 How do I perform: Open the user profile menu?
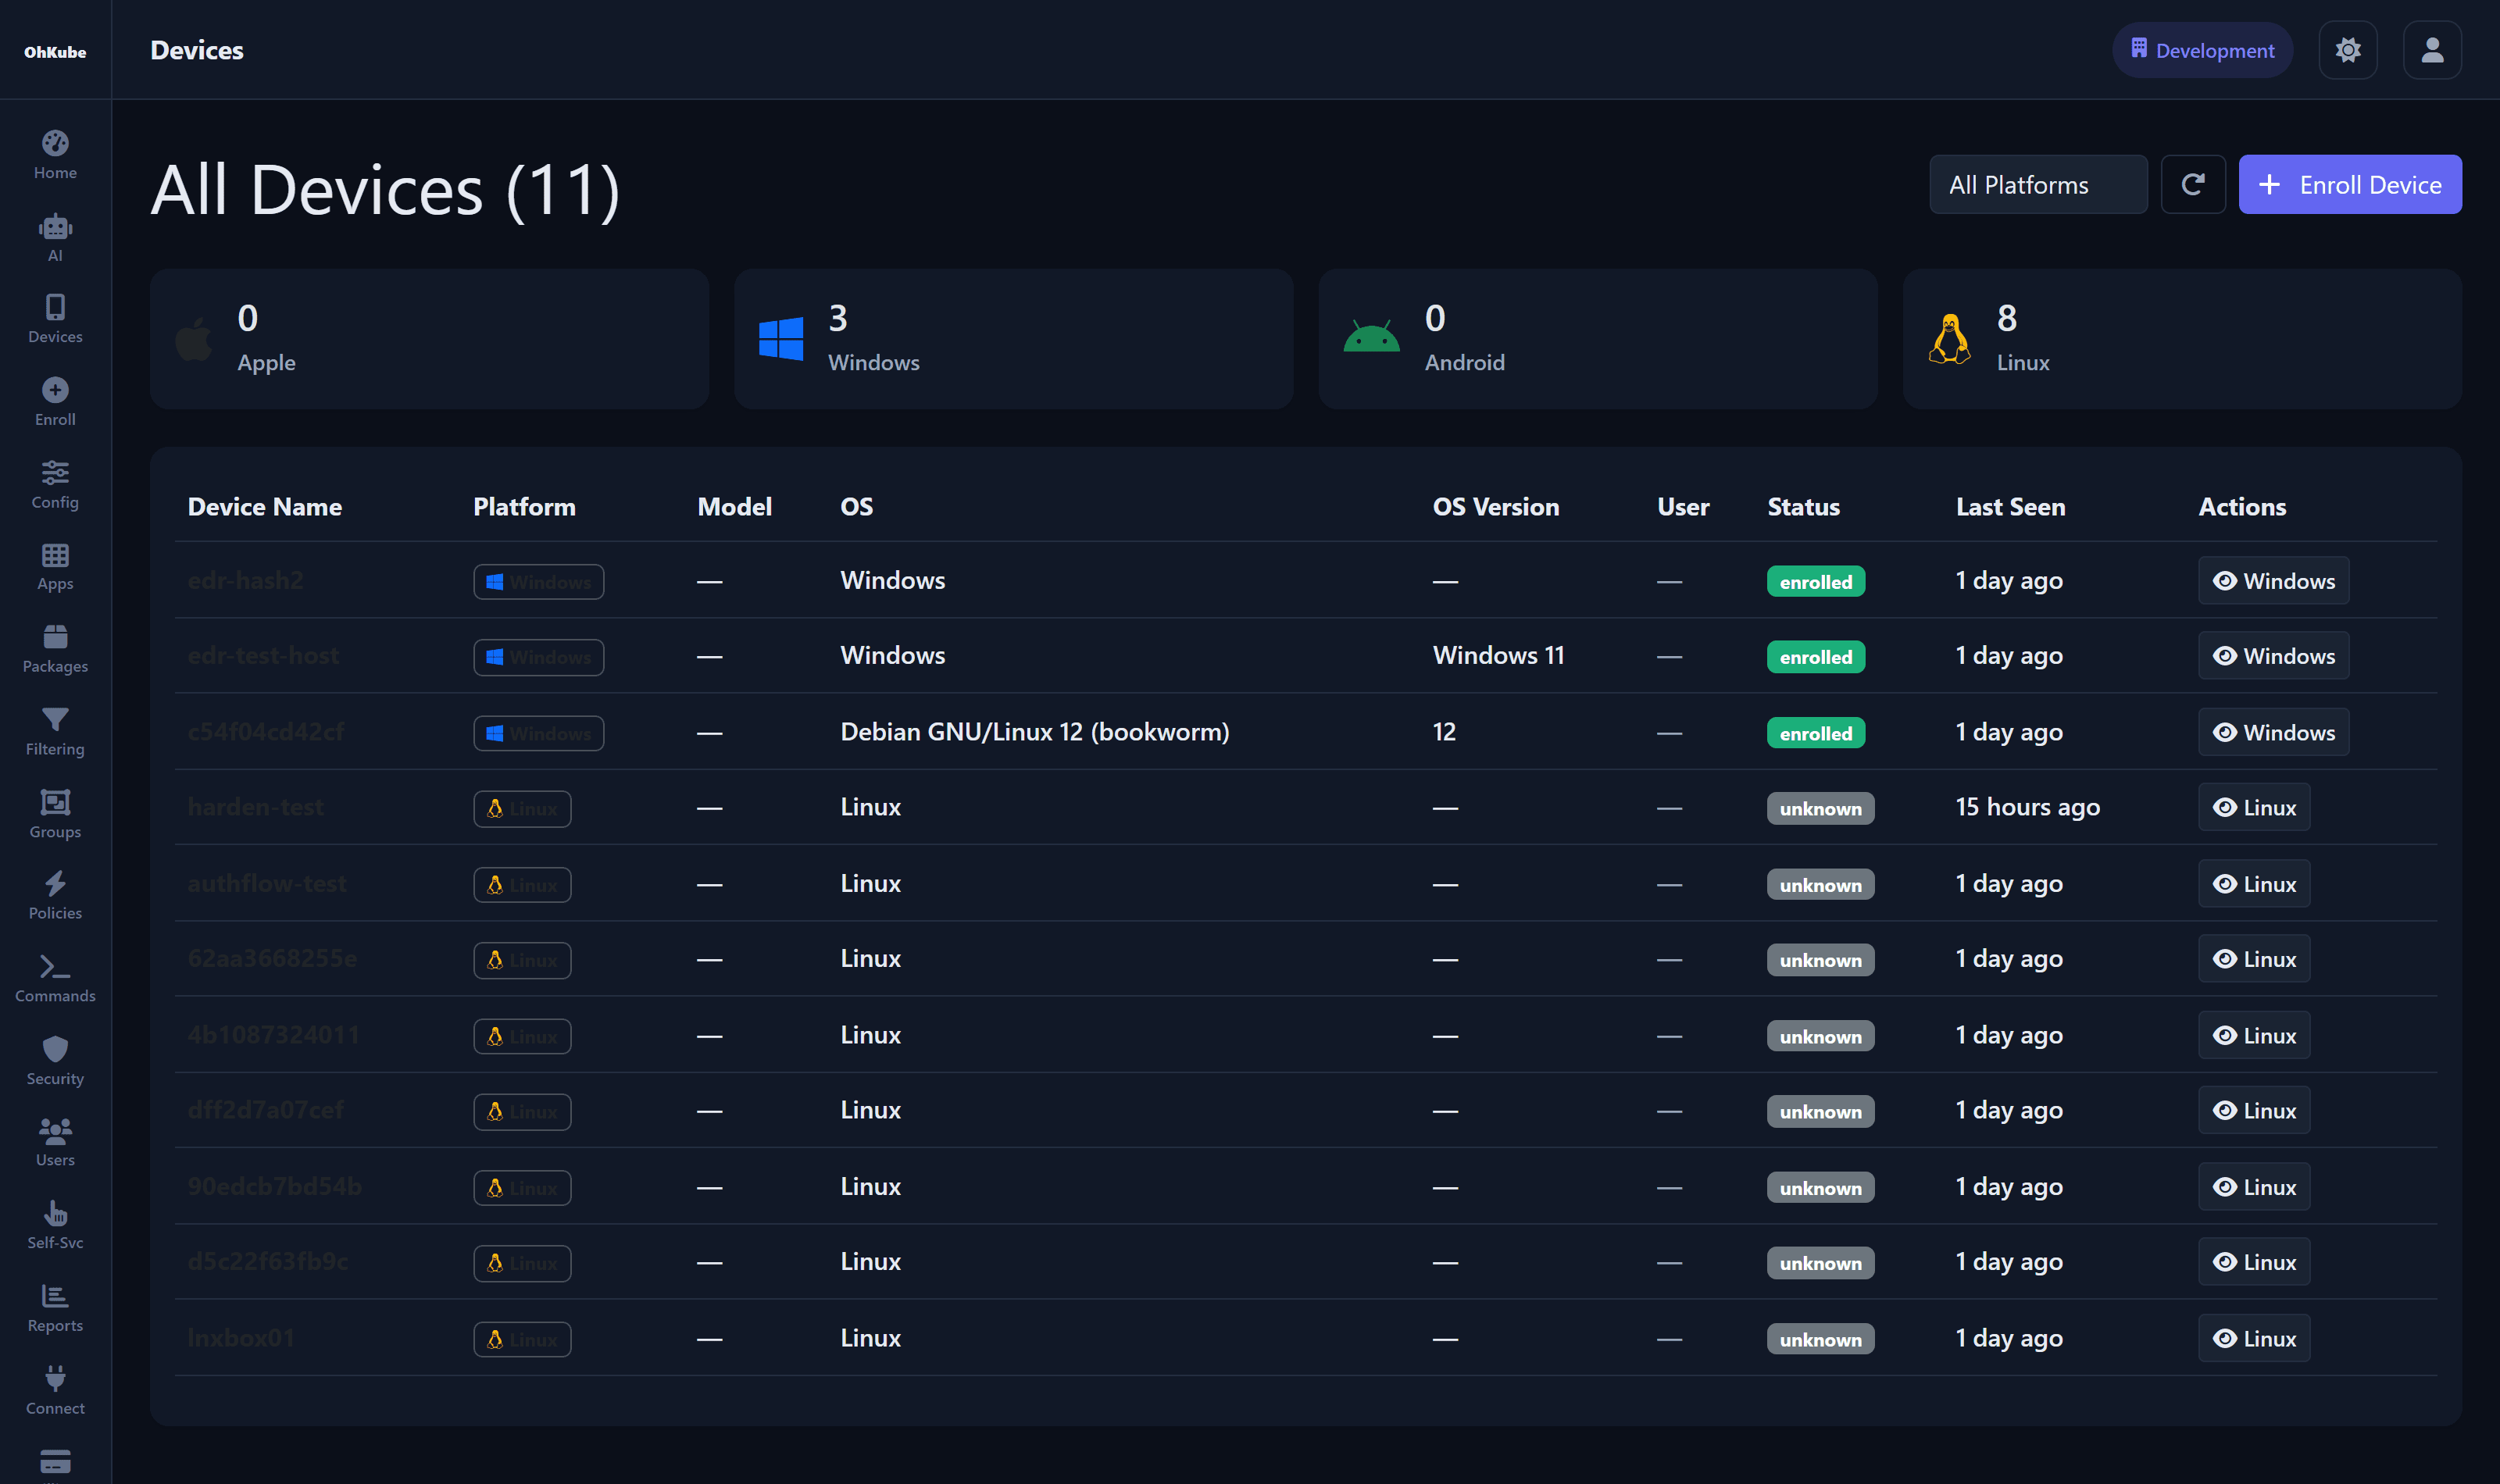click(2432, 50)
